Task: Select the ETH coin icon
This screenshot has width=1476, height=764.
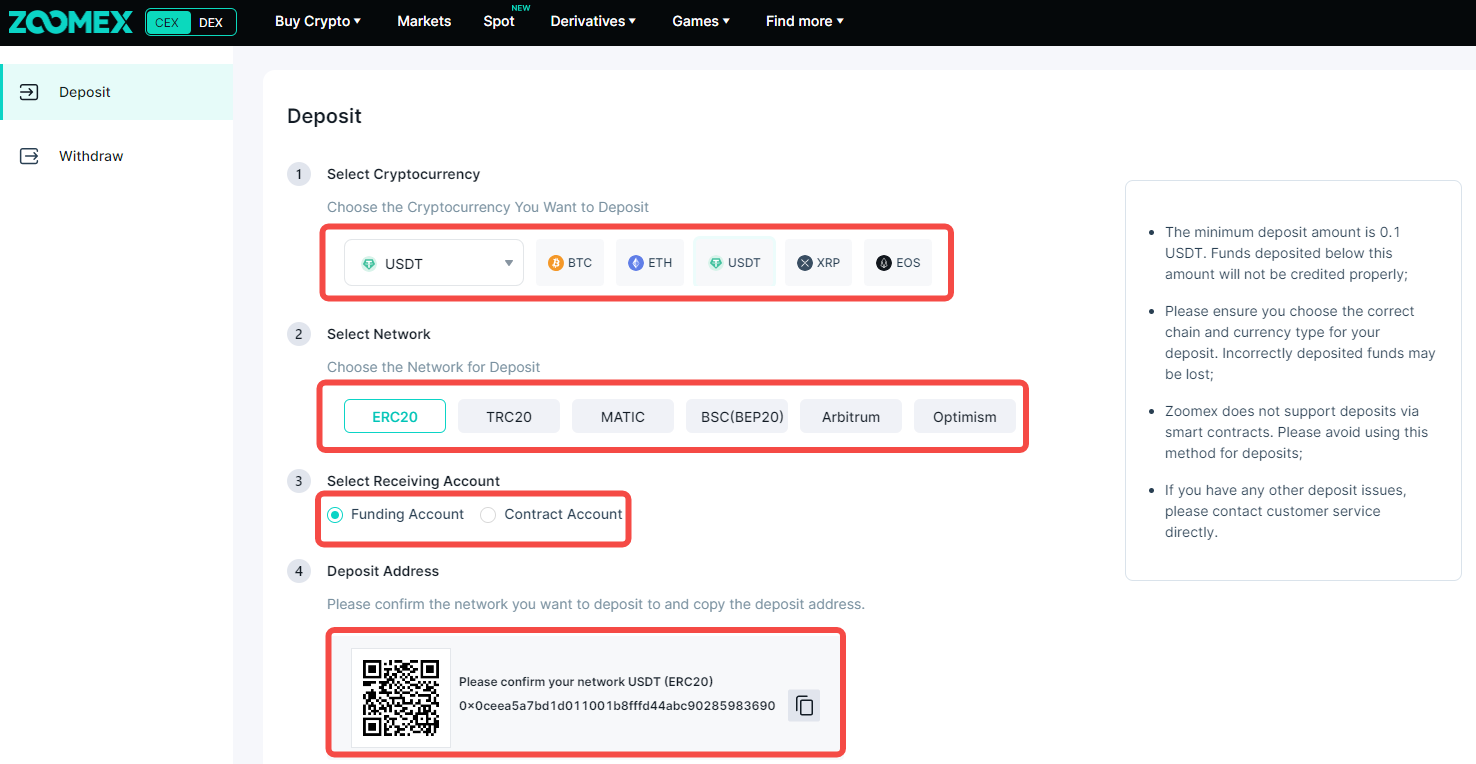Action: [649, 262]
